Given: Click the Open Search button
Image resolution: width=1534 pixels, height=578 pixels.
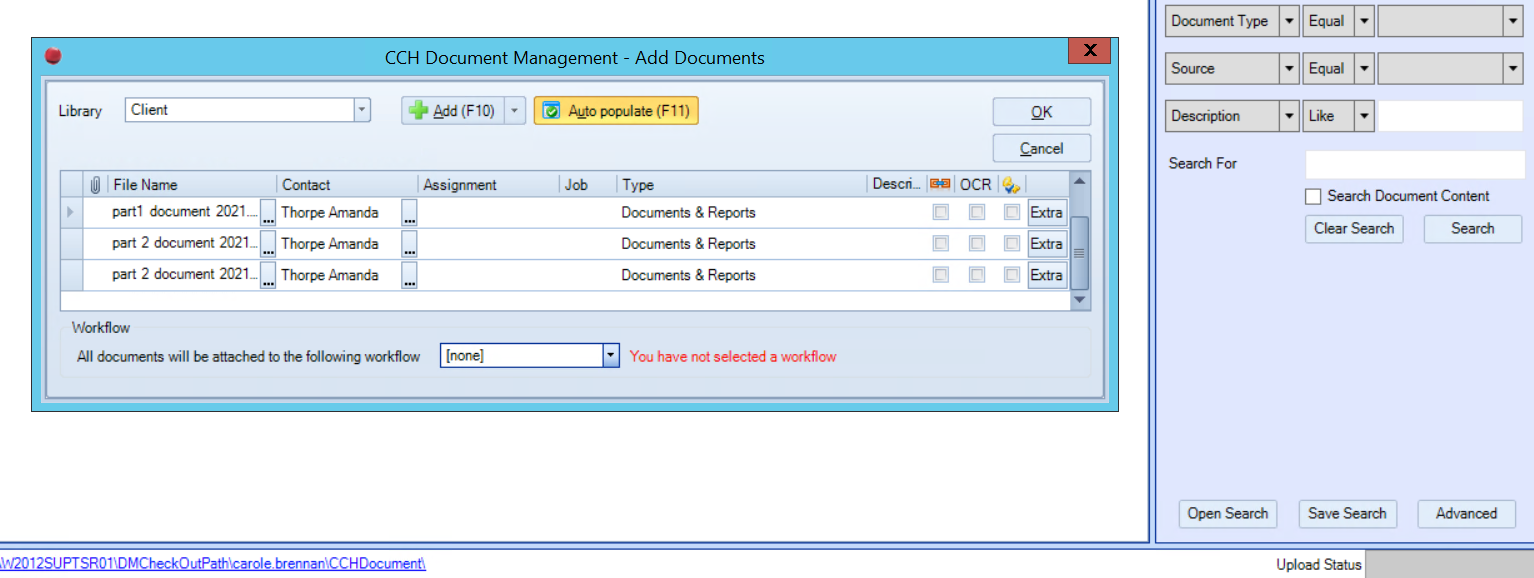Looking at the screenshot, I should pos(1228,514).
